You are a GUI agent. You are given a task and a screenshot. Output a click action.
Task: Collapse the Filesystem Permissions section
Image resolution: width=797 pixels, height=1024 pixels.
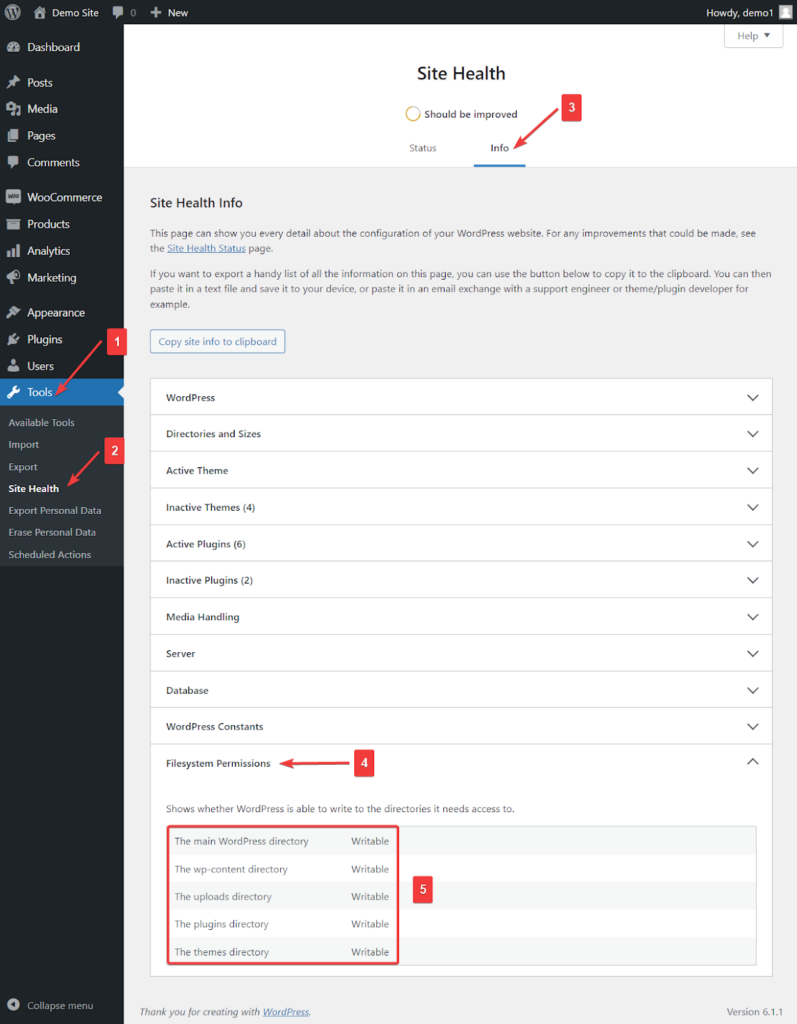(461, 763)
